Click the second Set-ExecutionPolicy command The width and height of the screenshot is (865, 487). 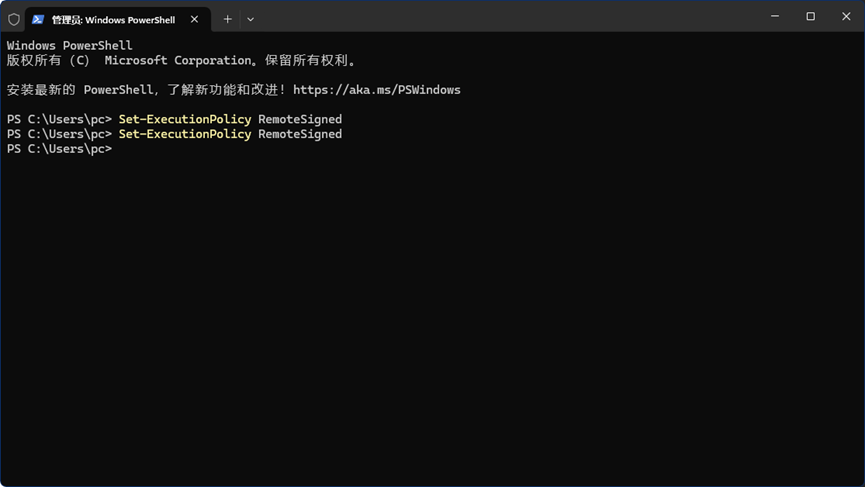(185, 134)
